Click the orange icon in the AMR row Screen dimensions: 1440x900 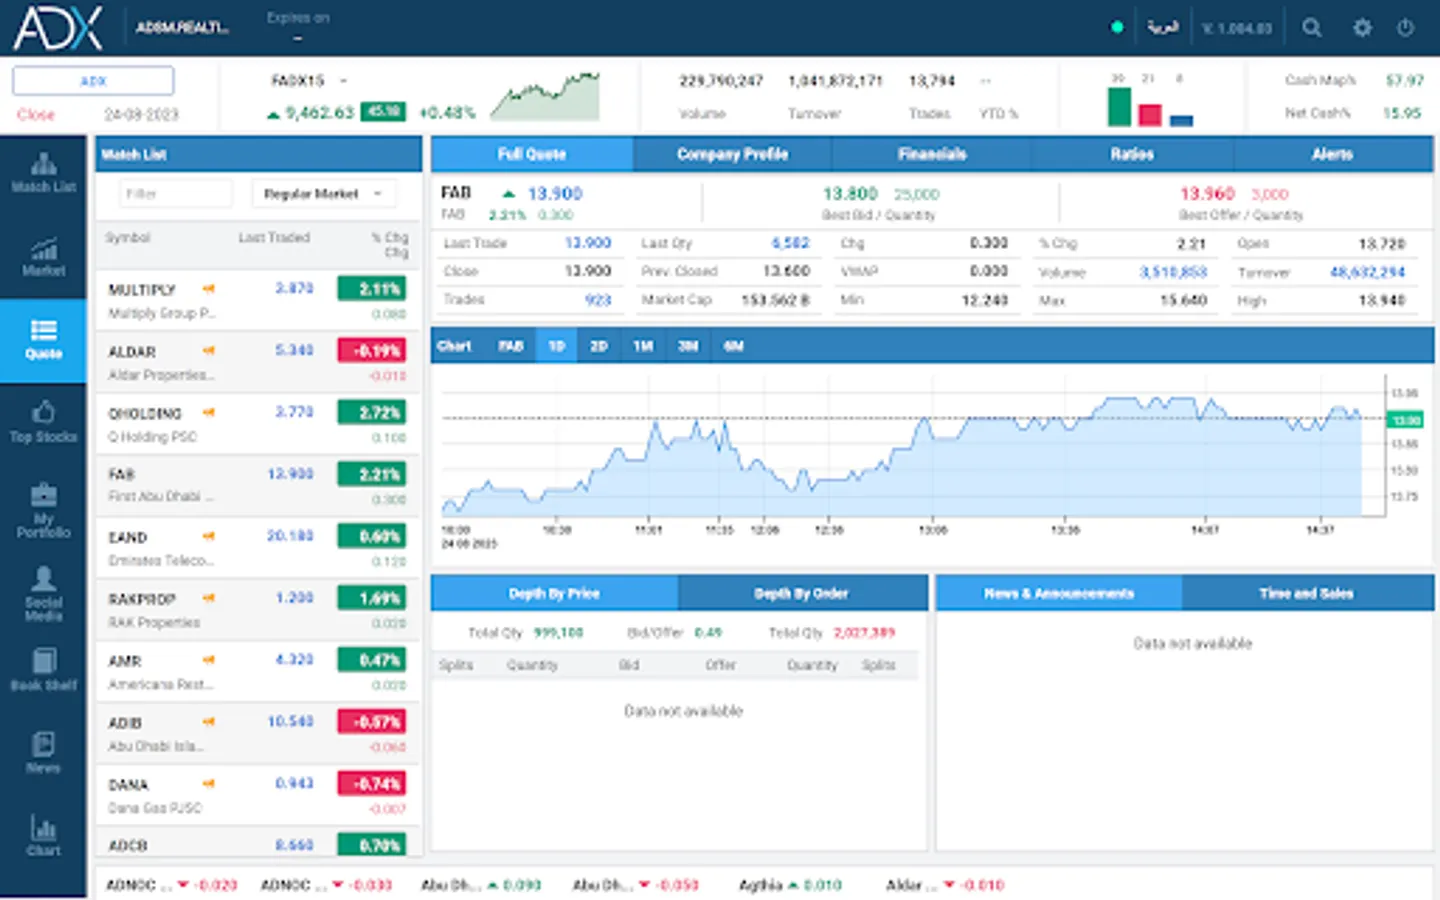(209, 660)
